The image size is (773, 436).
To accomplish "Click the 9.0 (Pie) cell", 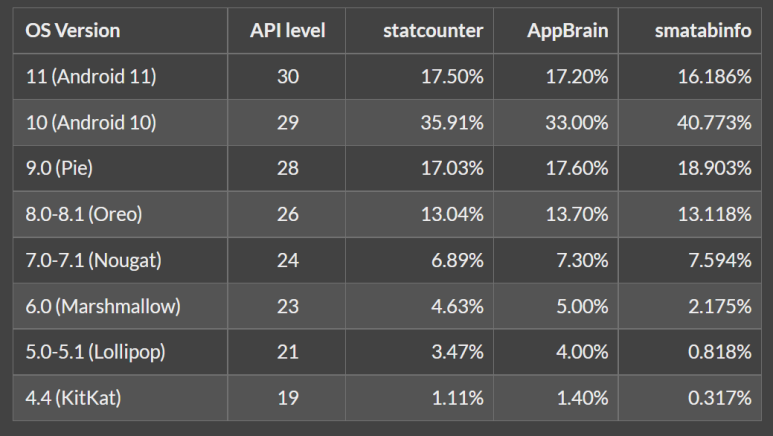I will [59, 168].
